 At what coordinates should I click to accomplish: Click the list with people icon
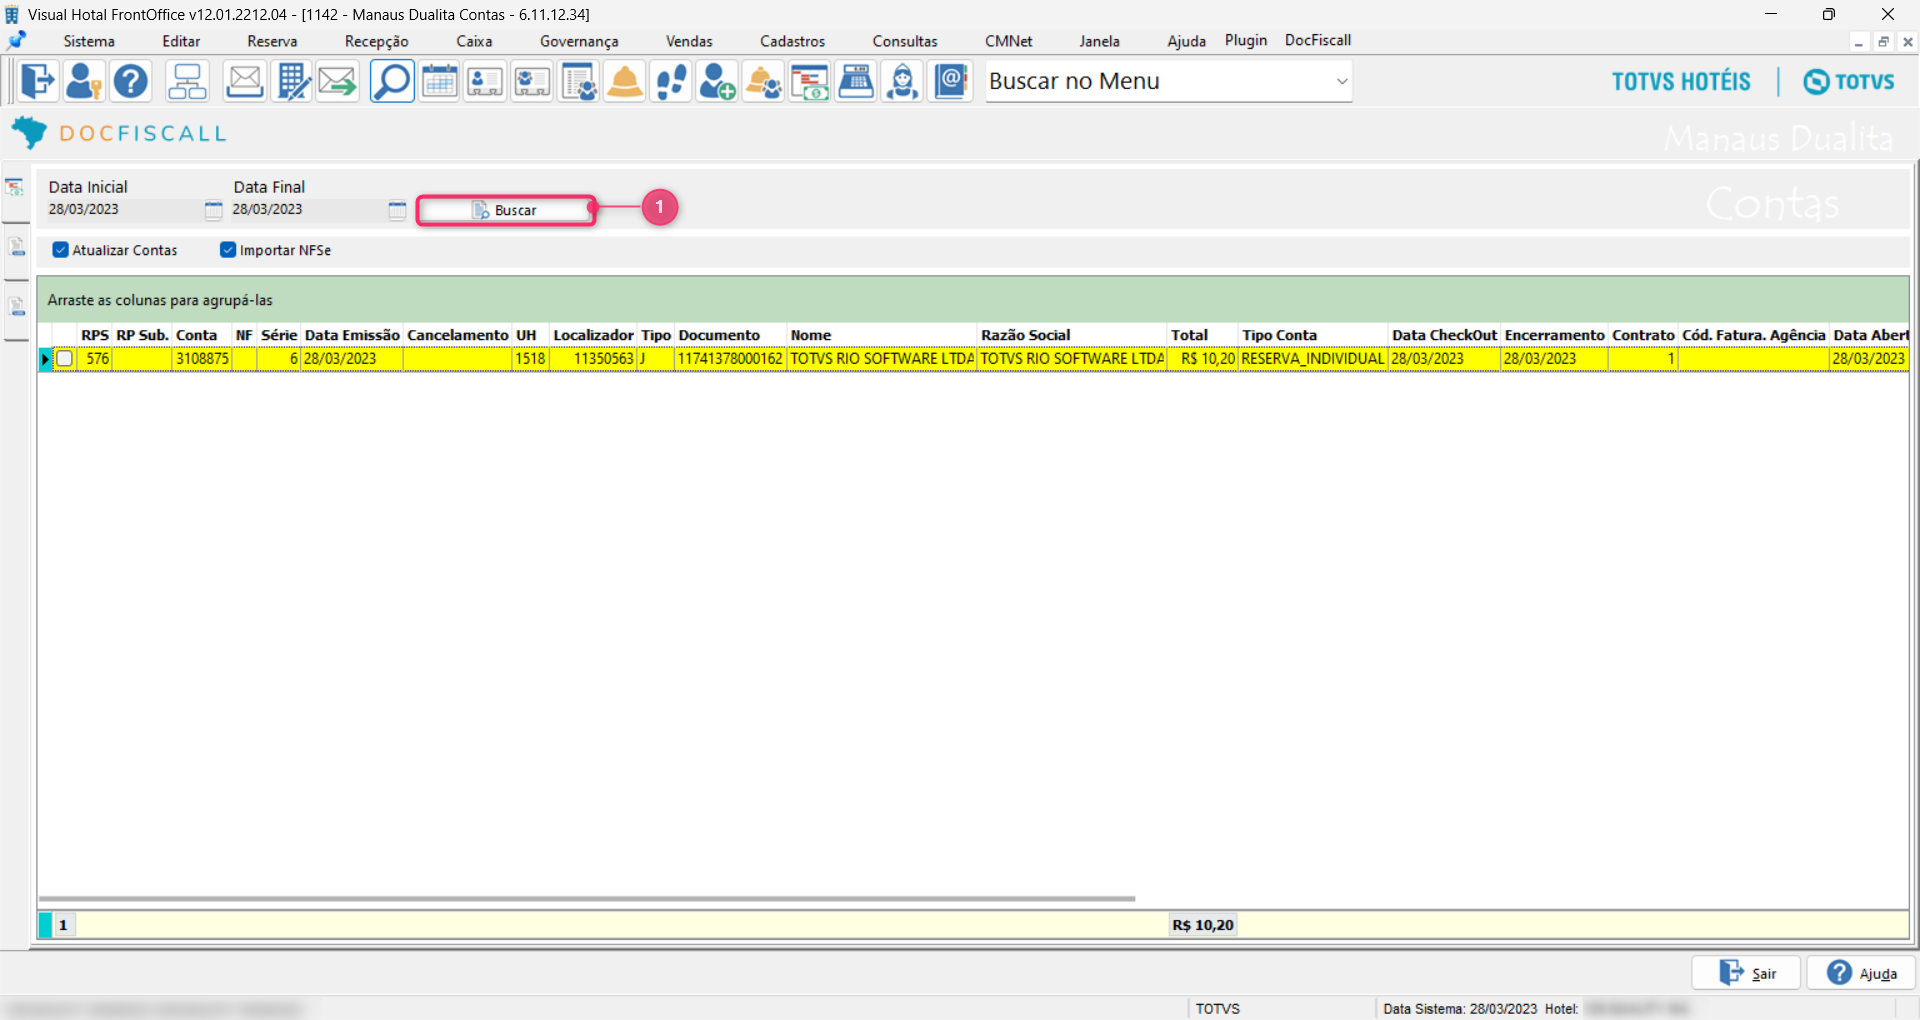click(578, 81)
